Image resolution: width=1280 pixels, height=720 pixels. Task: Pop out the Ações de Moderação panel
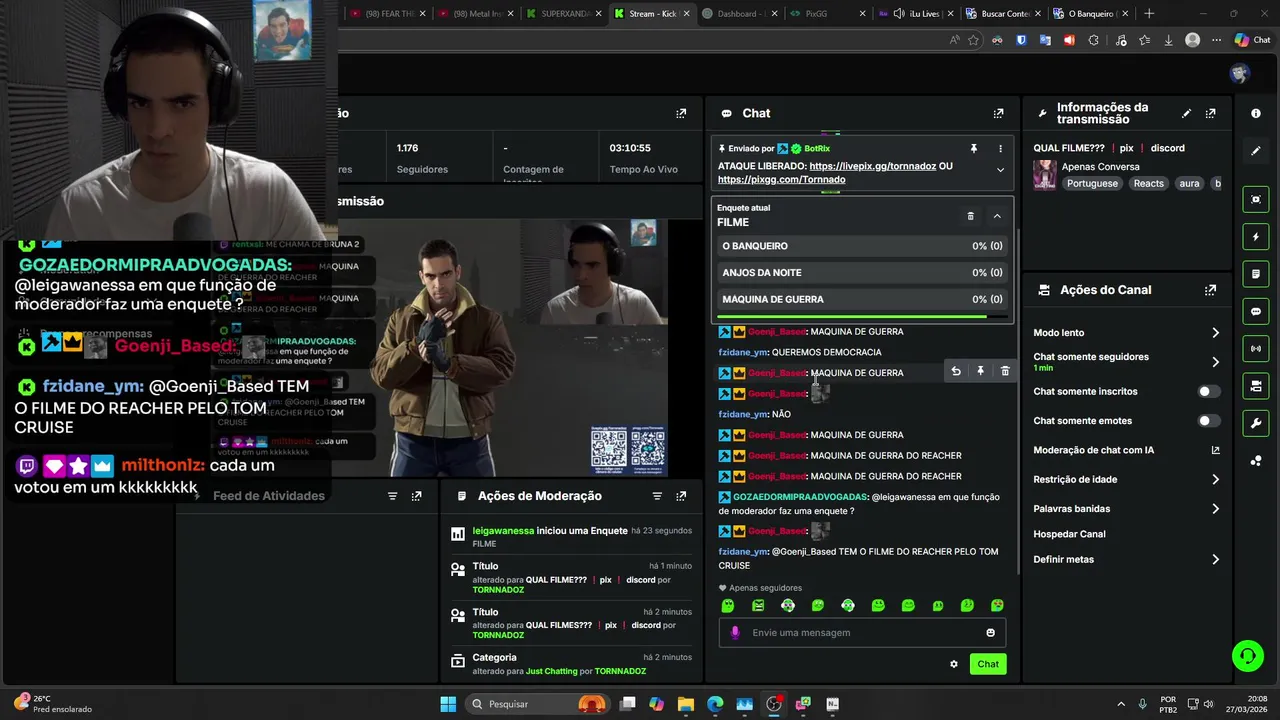tap(681, 496)
